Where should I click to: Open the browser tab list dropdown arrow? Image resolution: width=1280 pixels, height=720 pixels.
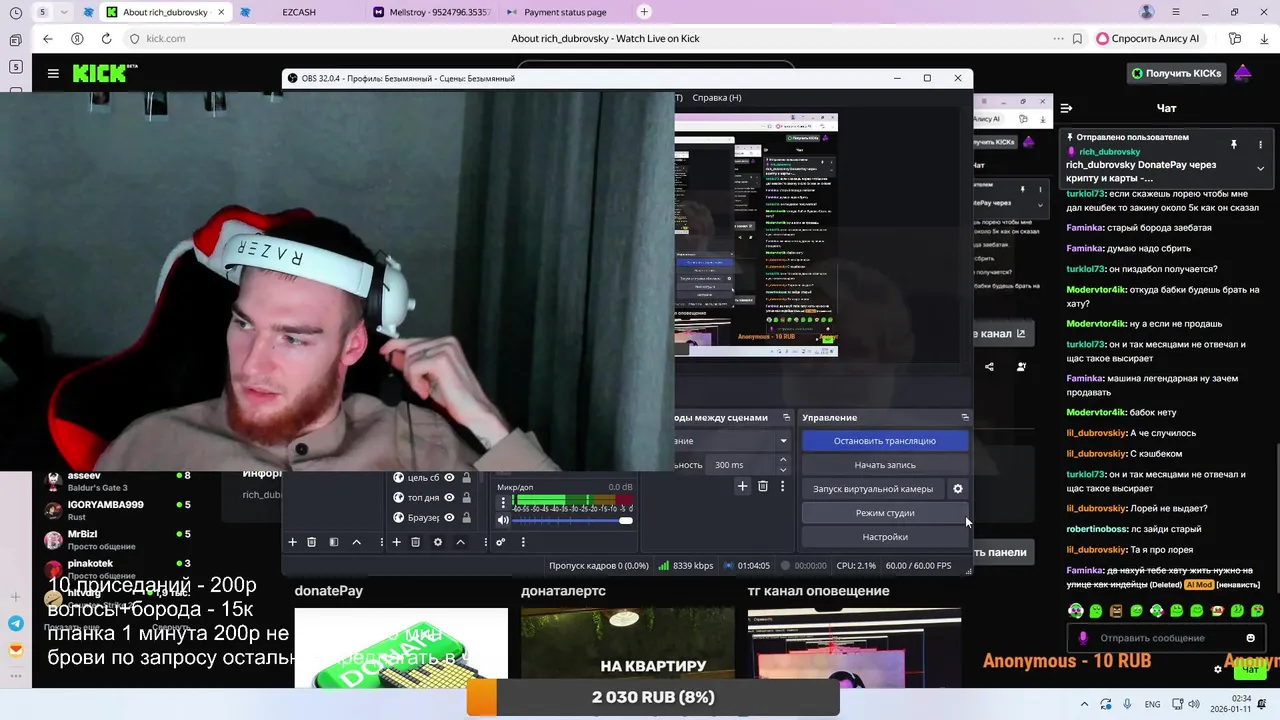coord(64,12)
